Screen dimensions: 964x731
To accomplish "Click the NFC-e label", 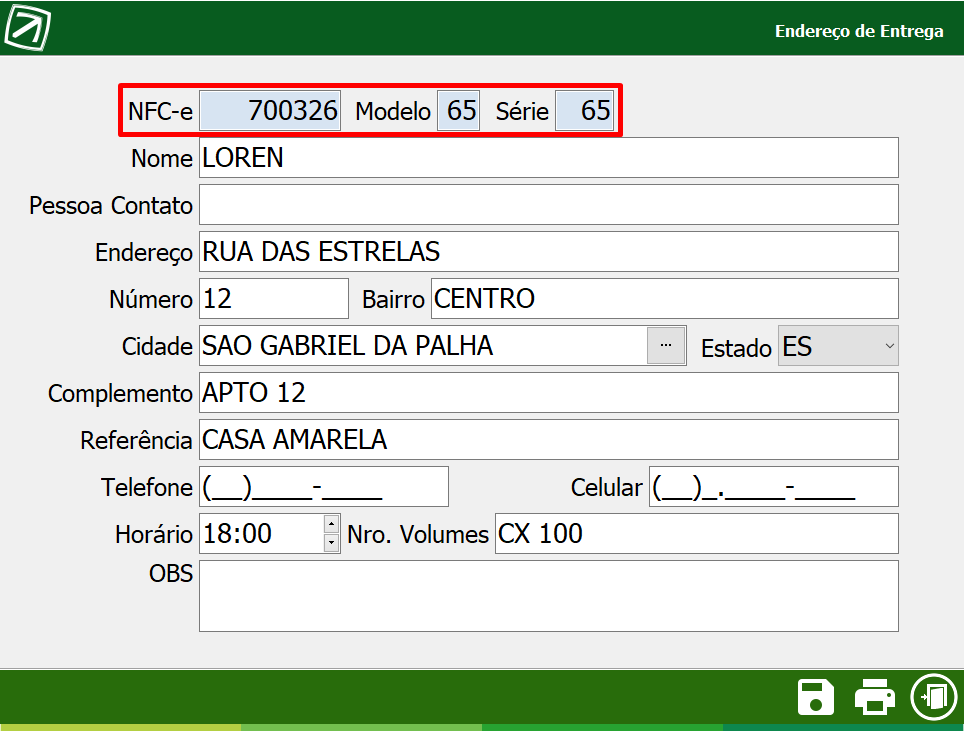I will pyautogui.click(x=160, y=112).
